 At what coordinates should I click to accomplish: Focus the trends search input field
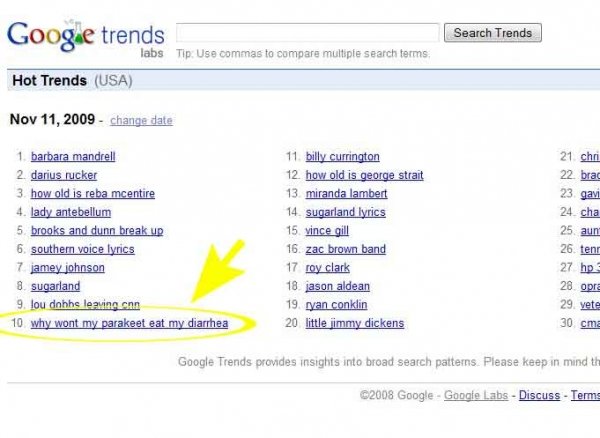(x=308, y=33)
